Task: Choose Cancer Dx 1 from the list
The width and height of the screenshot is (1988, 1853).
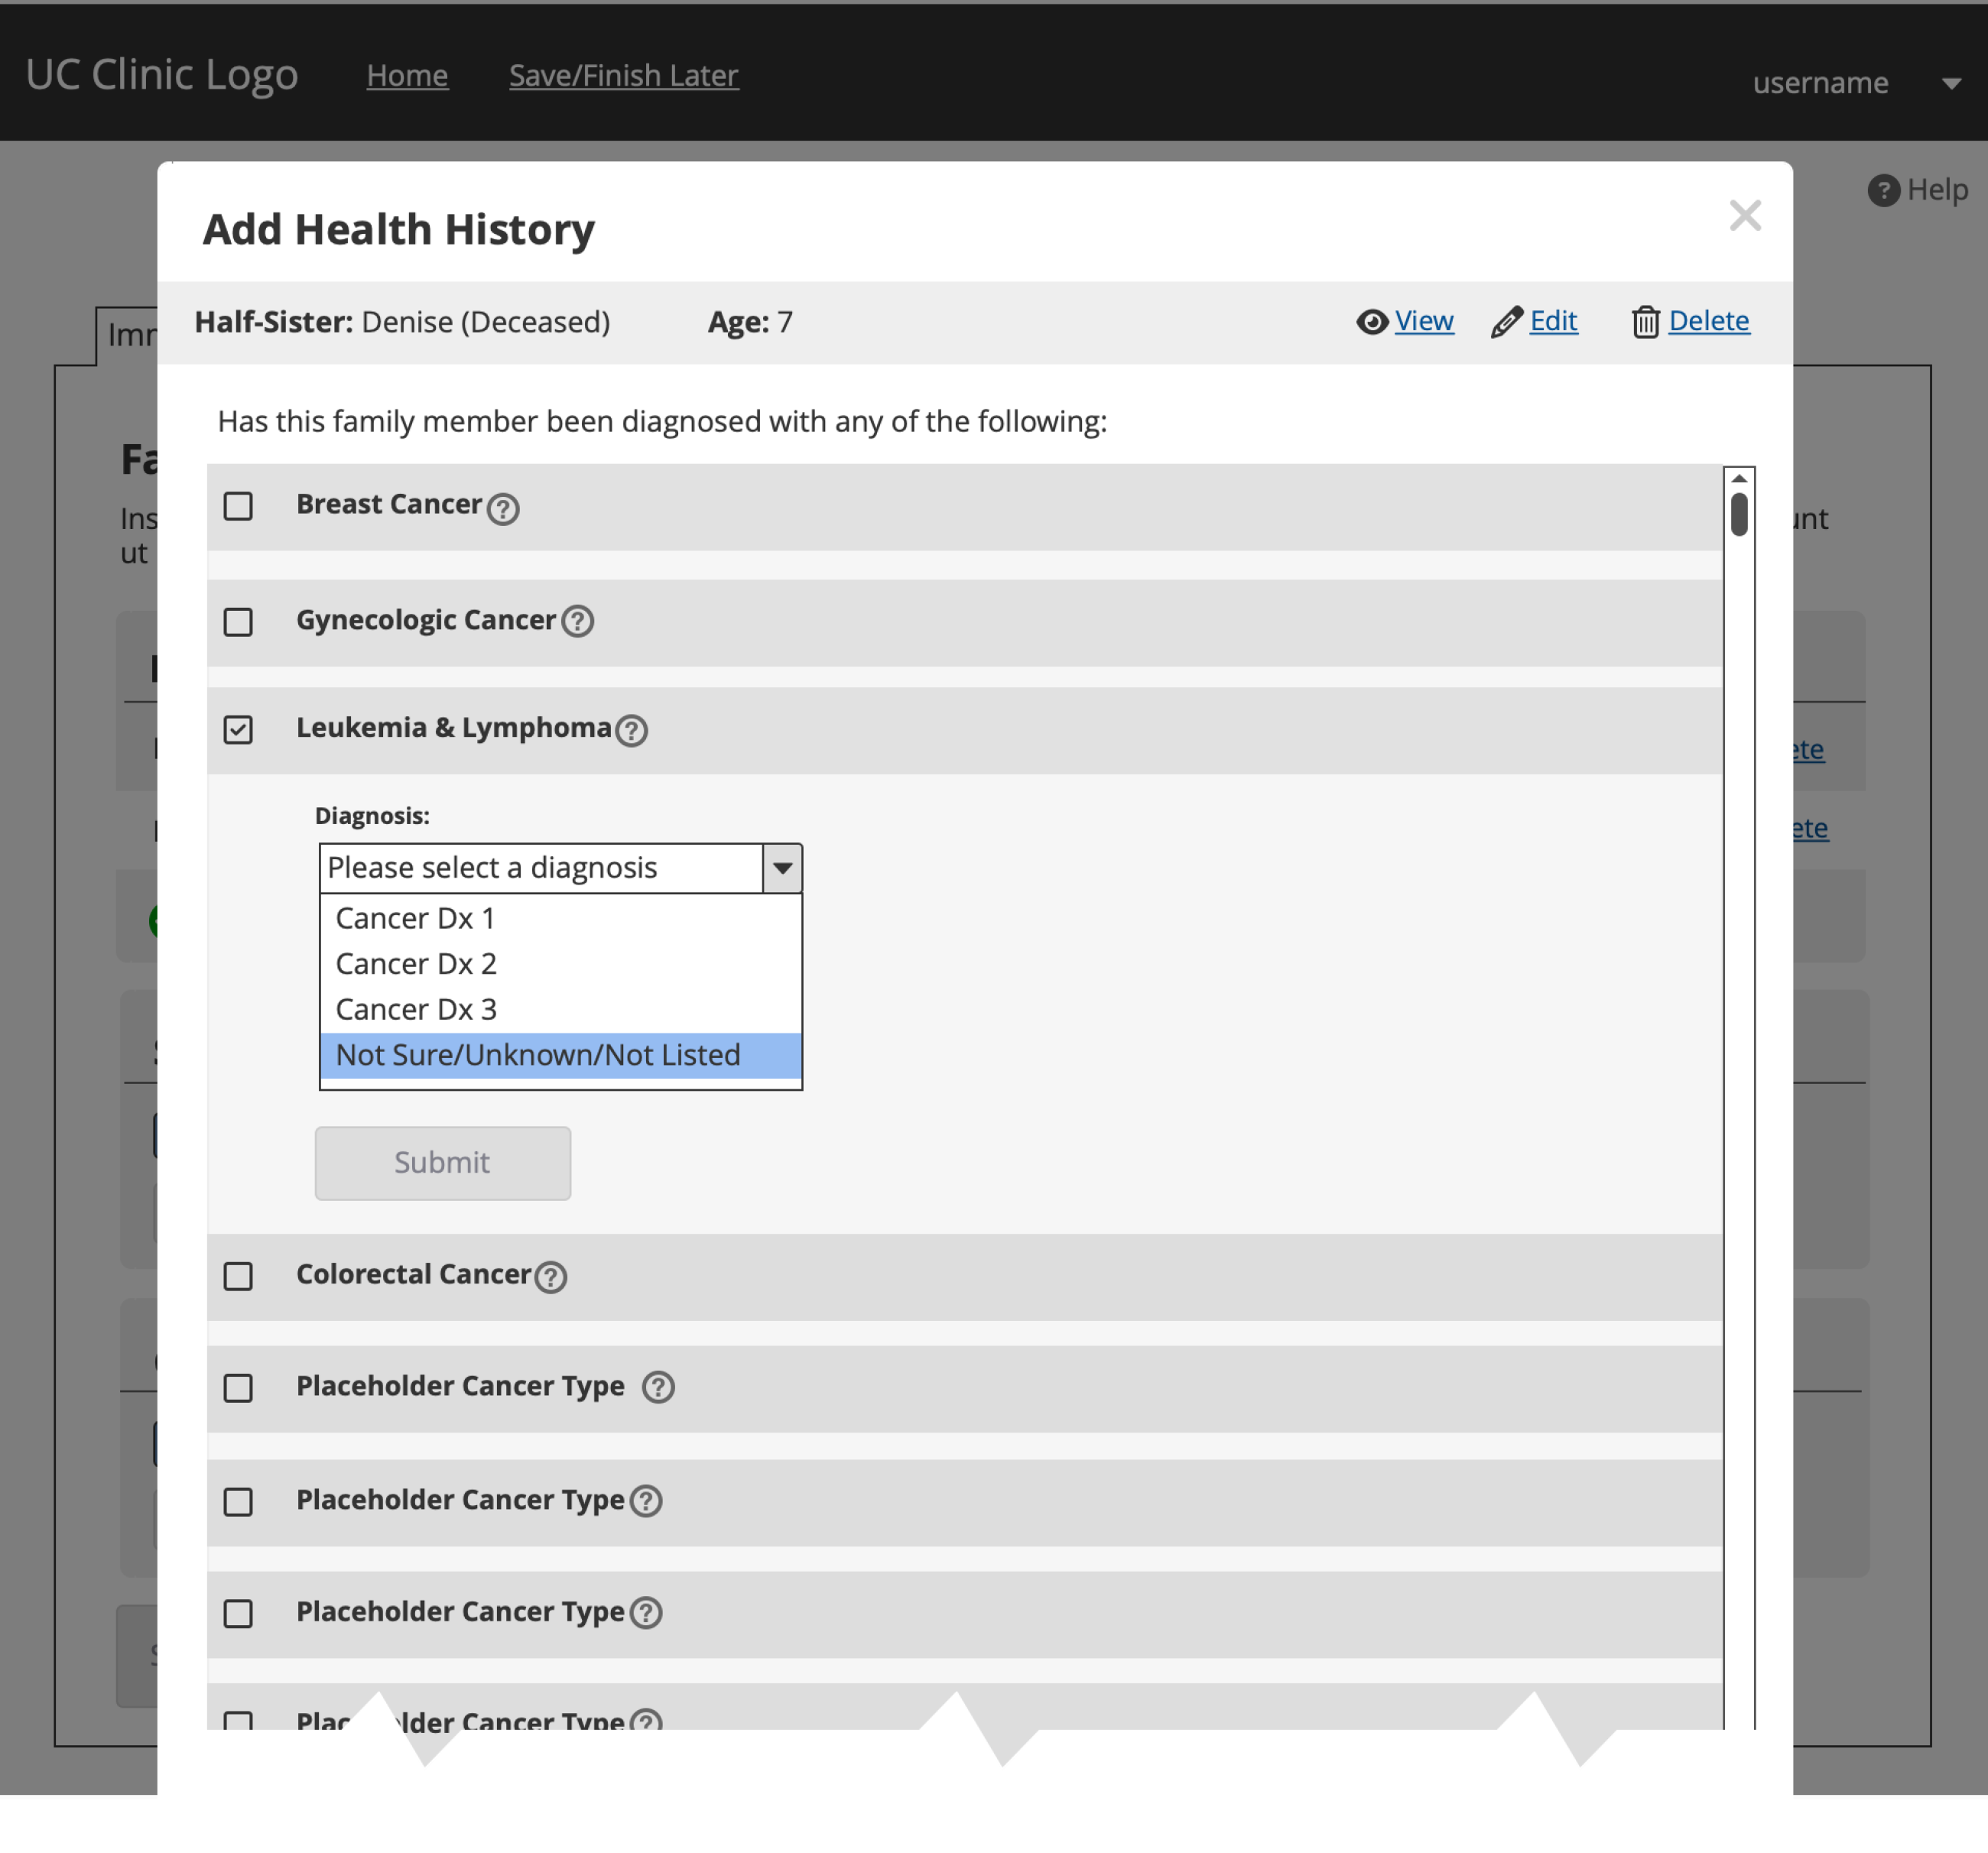Action: click(561, 918)
